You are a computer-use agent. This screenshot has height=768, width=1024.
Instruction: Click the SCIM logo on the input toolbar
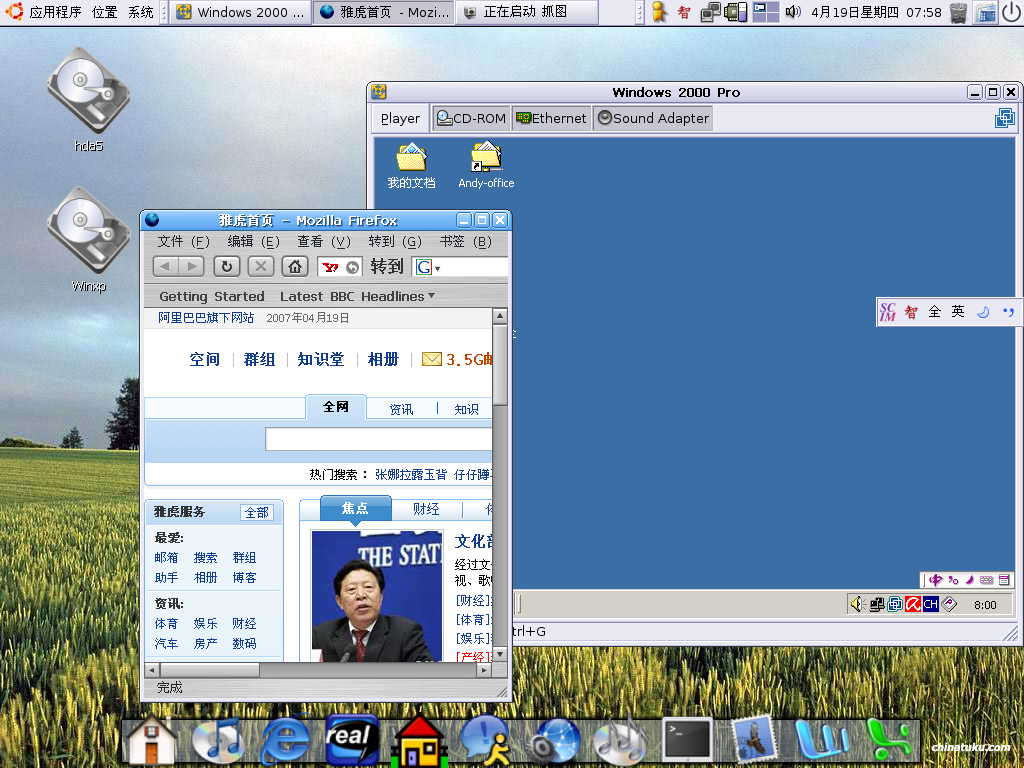pos(888,312)
